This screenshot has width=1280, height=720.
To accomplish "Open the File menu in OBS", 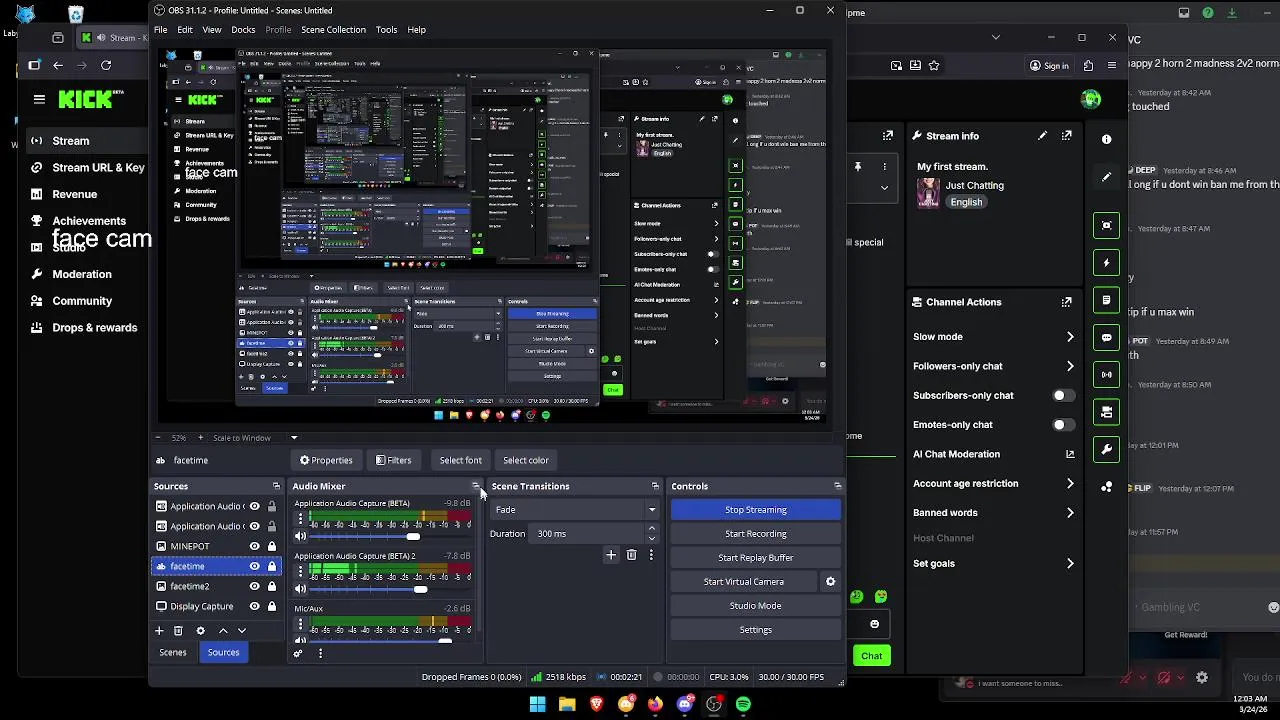I will (x=160, y=30).
